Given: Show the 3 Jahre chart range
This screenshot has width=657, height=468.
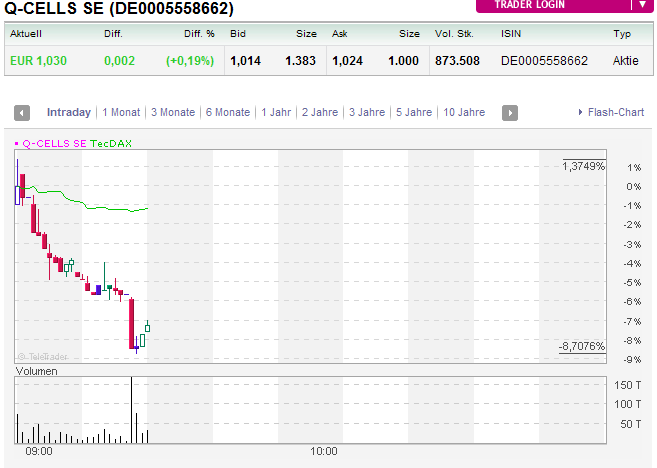Looking at the screenshot, I should tap(367, 112).
